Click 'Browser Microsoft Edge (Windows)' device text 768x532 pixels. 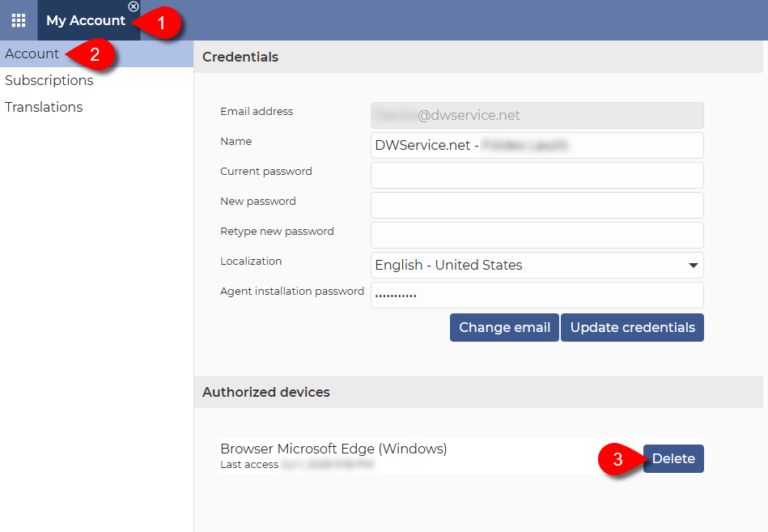[x=334, y=449]
